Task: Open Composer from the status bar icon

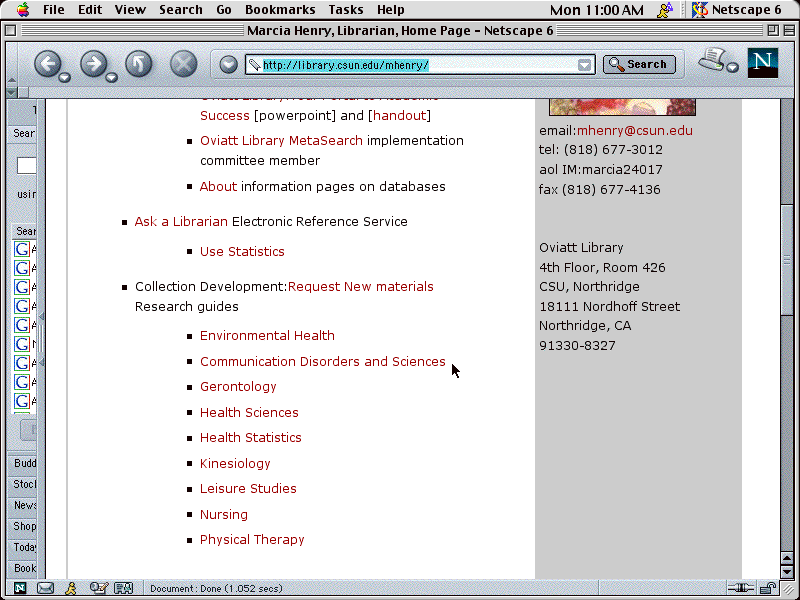Action: (98, 588)
